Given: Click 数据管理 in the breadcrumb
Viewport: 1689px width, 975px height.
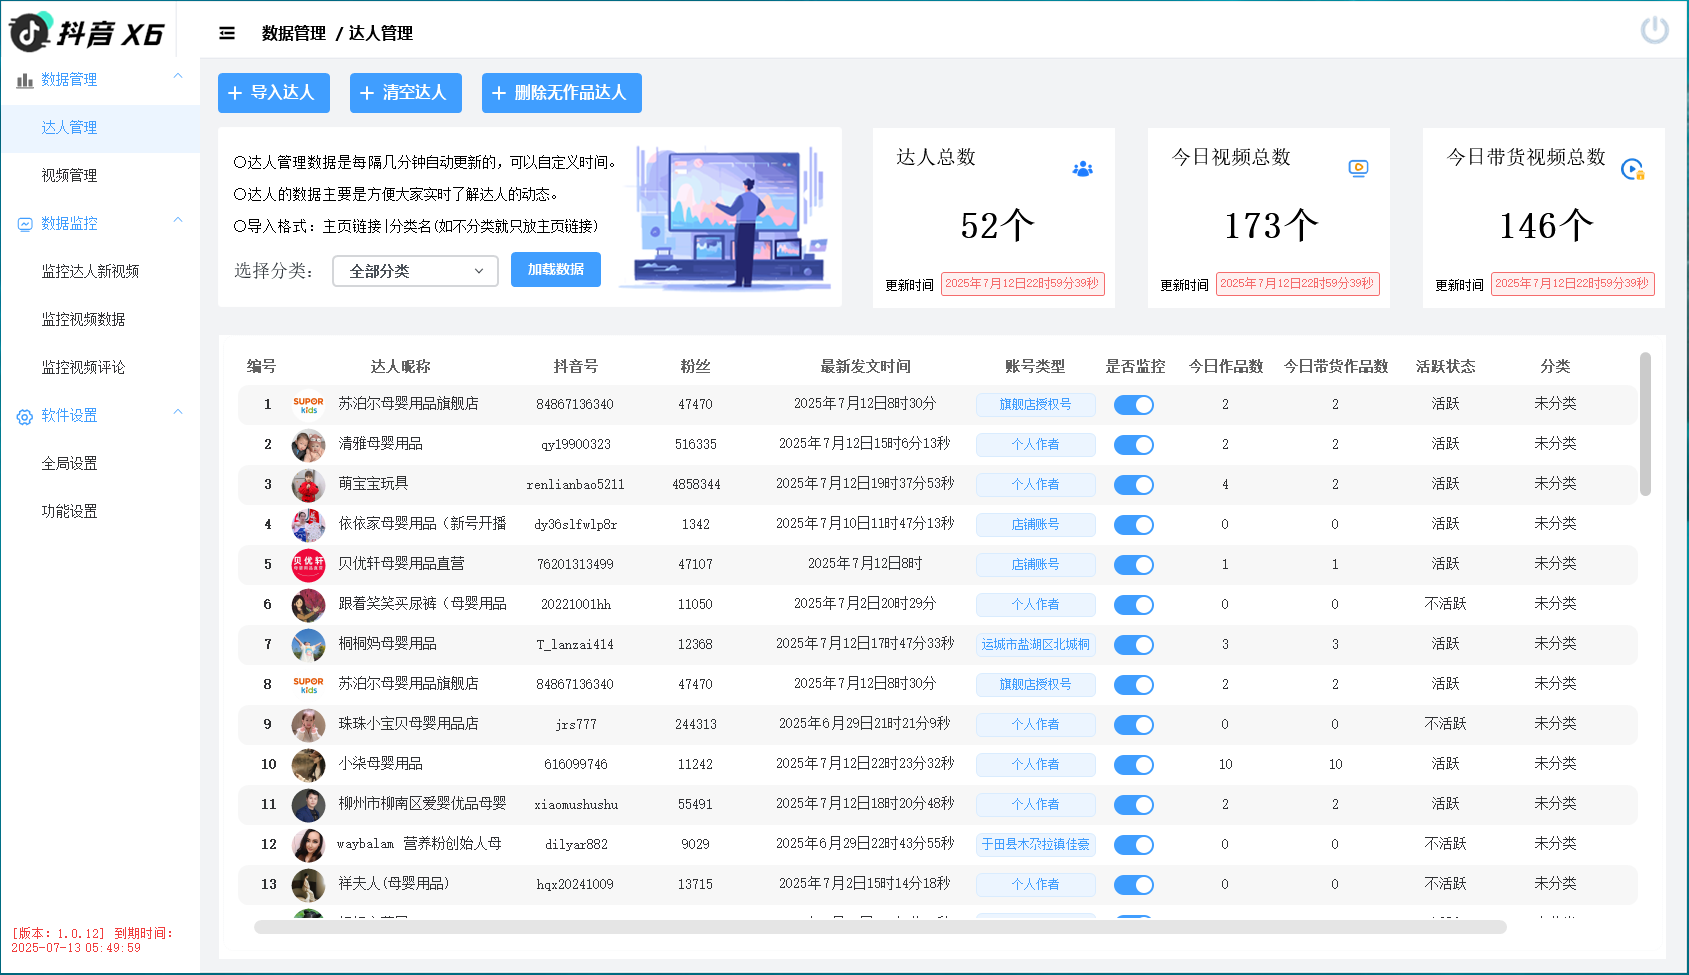Looking at the screenshot, I should (x=294, y=33).
